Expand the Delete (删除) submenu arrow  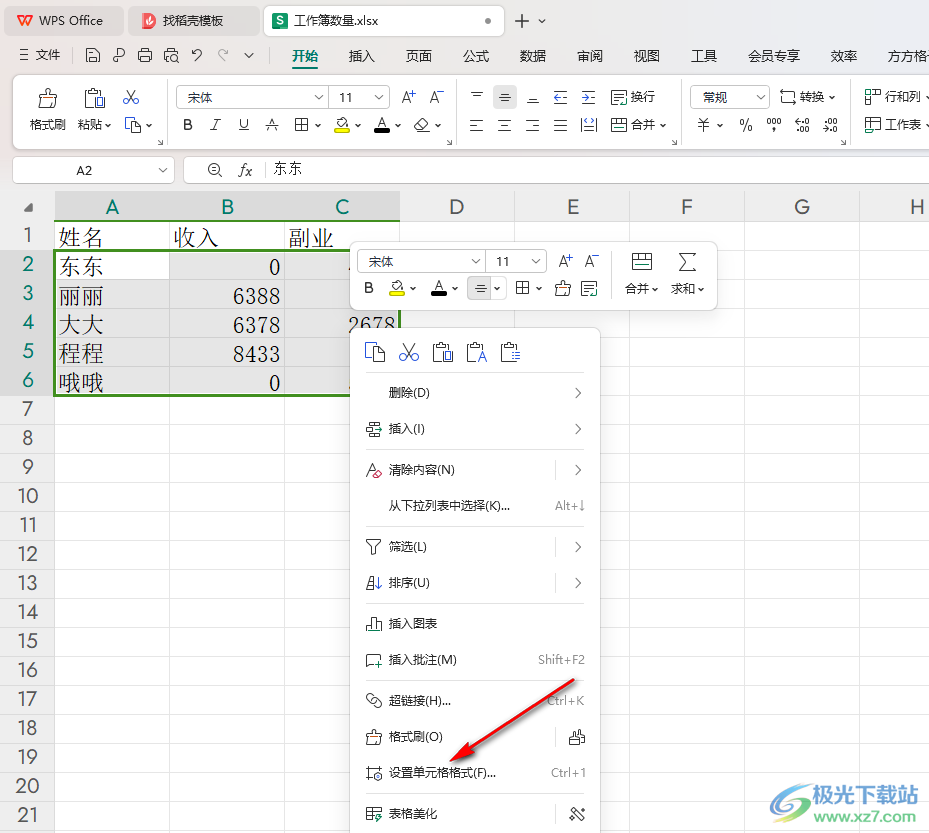tap(578, 393)
